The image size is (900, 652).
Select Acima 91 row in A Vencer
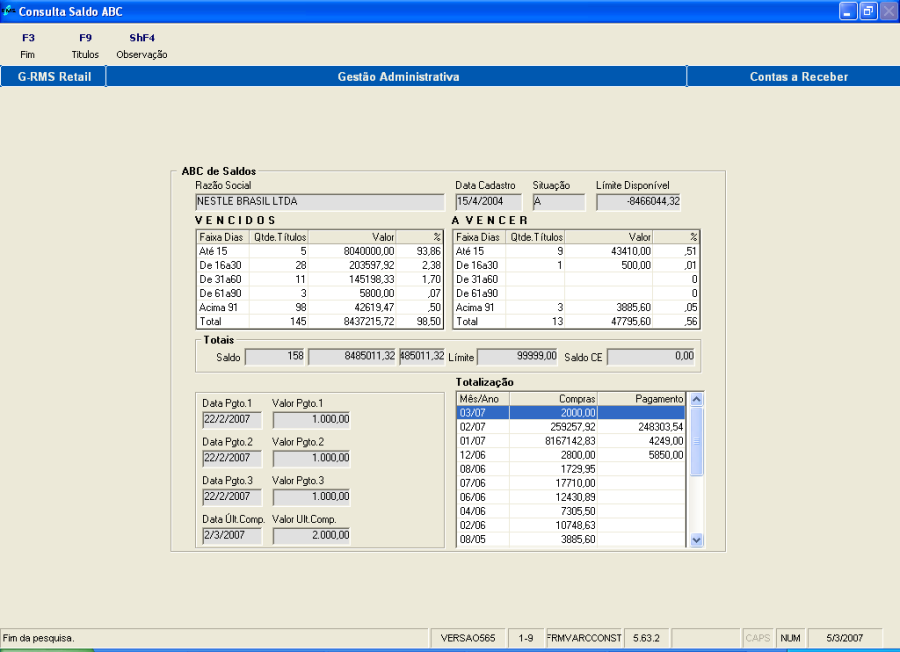click(x=576, y=307)
